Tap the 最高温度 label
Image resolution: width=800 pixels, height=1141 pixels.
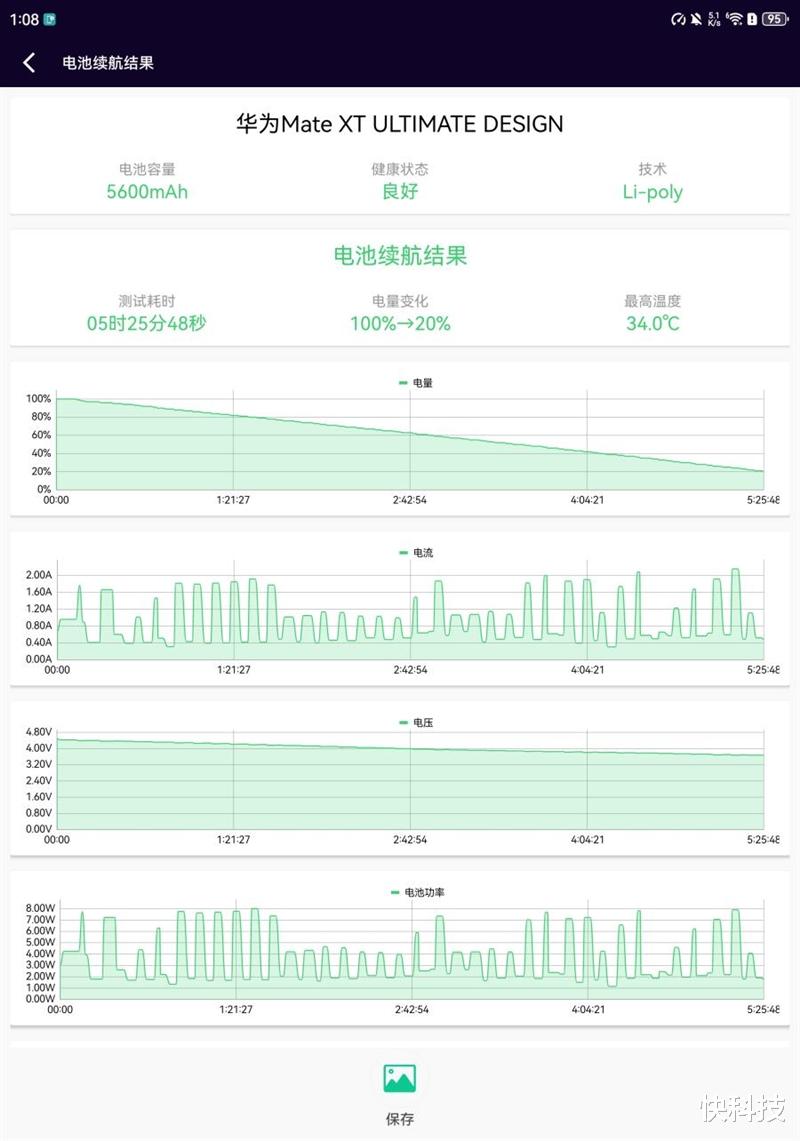[652, 301]
